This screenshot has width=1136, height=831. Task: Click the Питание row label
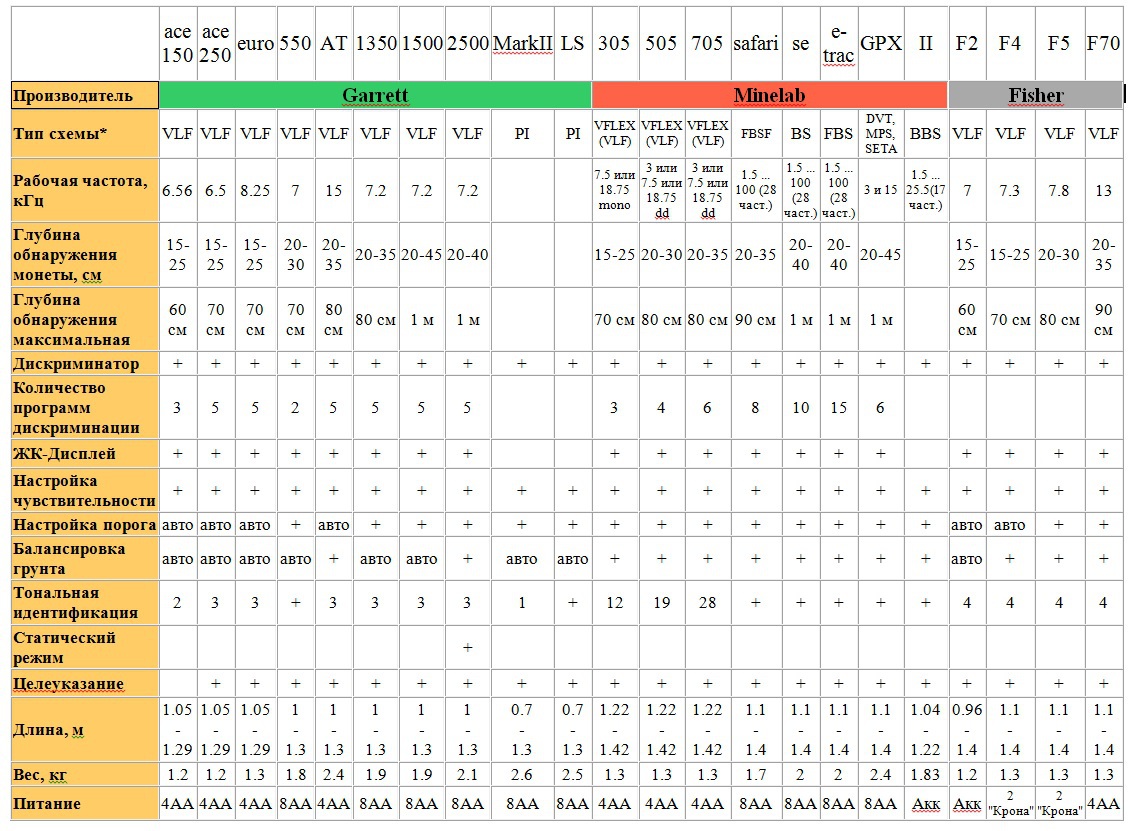click(47, 804)
